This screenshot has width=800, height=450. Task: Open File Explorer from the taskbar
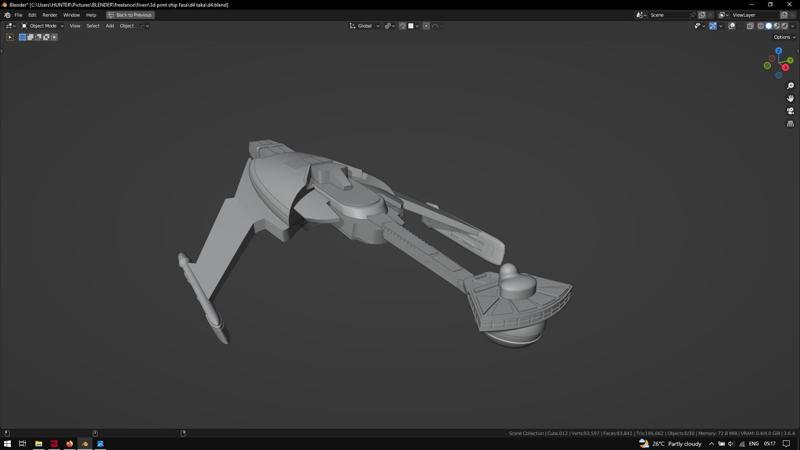point(38,444)
